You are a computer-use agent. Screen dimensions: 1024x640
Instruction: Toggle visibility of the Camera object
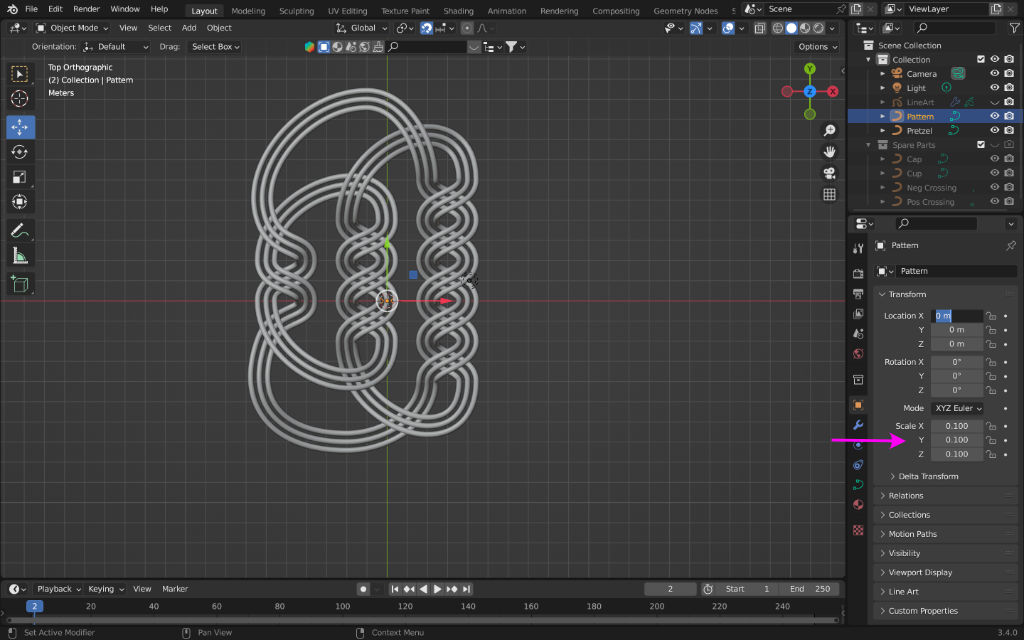pyautogui.click(x=994, y=73)
